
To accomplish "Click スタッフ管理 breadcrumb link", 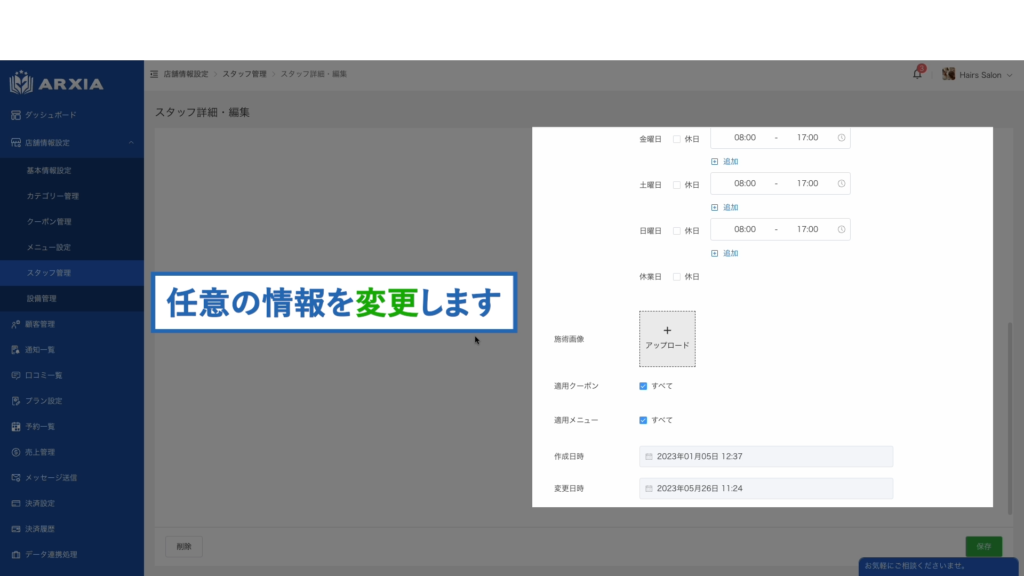I will tap(244, 74).
